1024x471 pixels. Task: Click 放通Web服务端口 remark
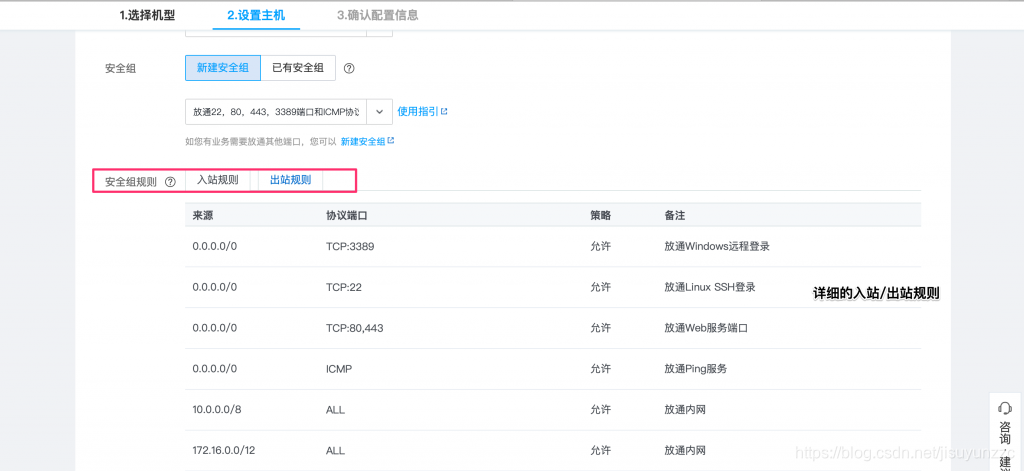706,328
